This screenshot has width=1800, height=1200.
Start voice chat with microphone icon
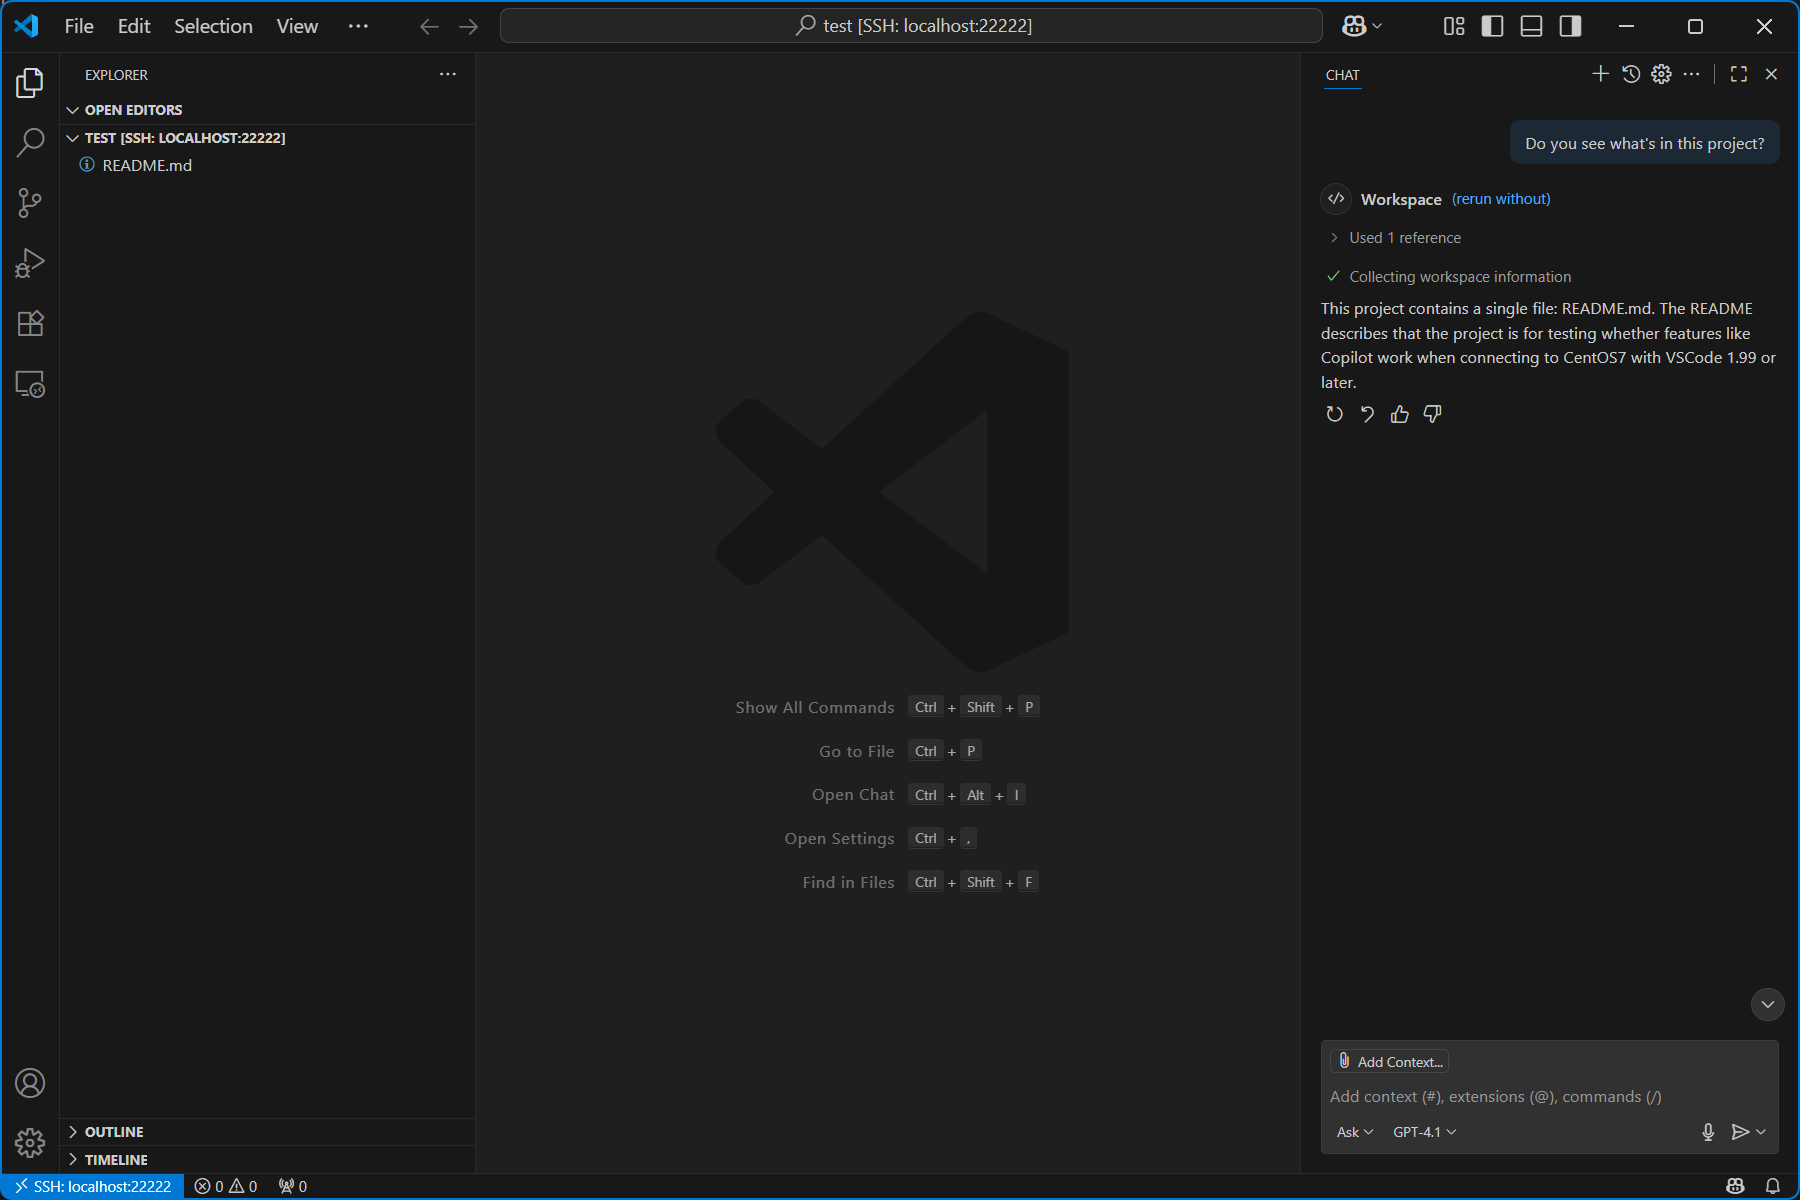[1708, 1132]
